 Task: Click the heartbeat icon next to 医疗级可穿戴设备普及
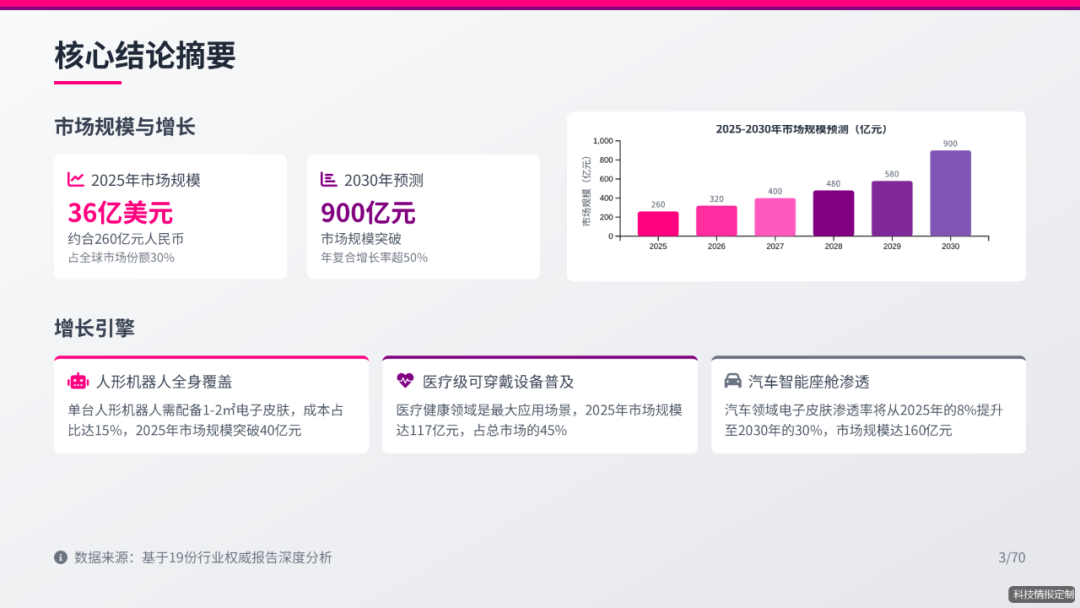coord(405,381)
